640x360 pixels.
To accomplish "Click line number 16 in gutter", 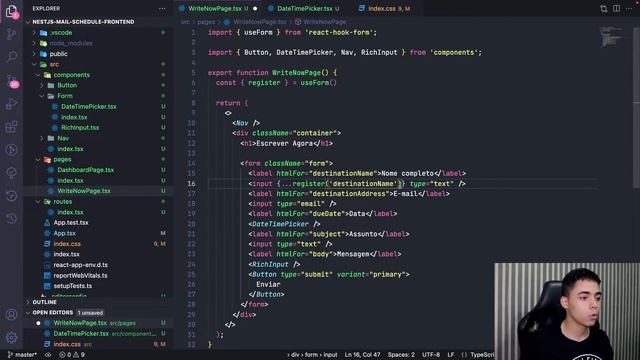I will (191, 184).
